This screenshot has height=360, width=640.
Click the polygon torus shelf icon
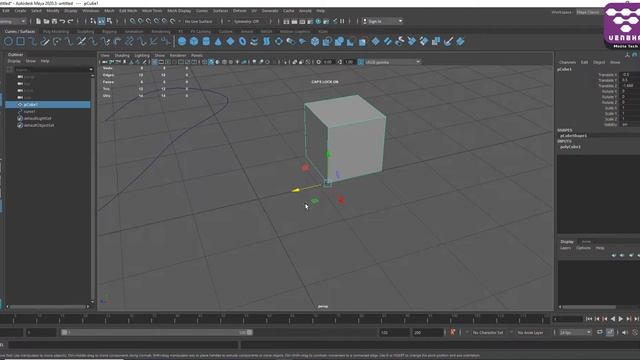[x=242, y=41]
